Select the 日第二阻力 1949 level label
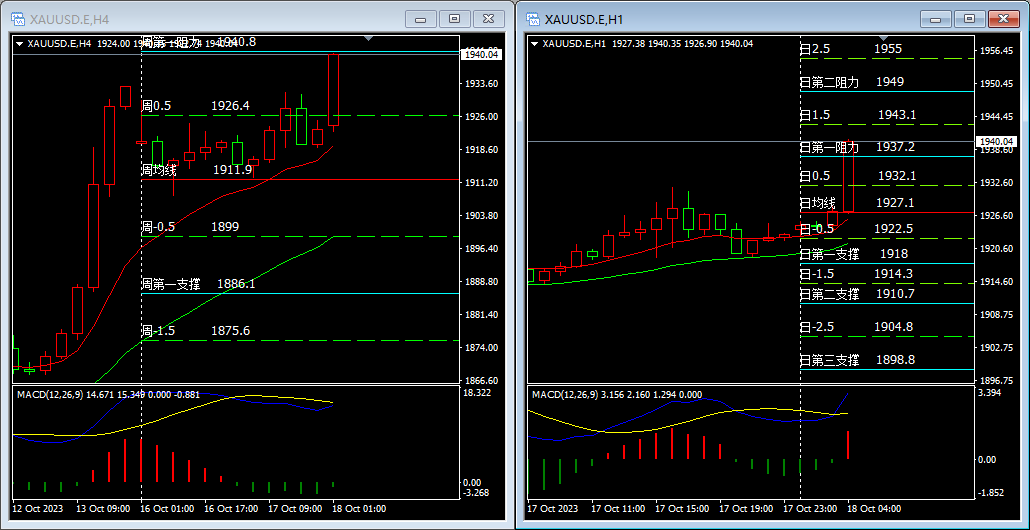Image resolution: width=1030 pixels, height=530 pixels. coord(852,82)
